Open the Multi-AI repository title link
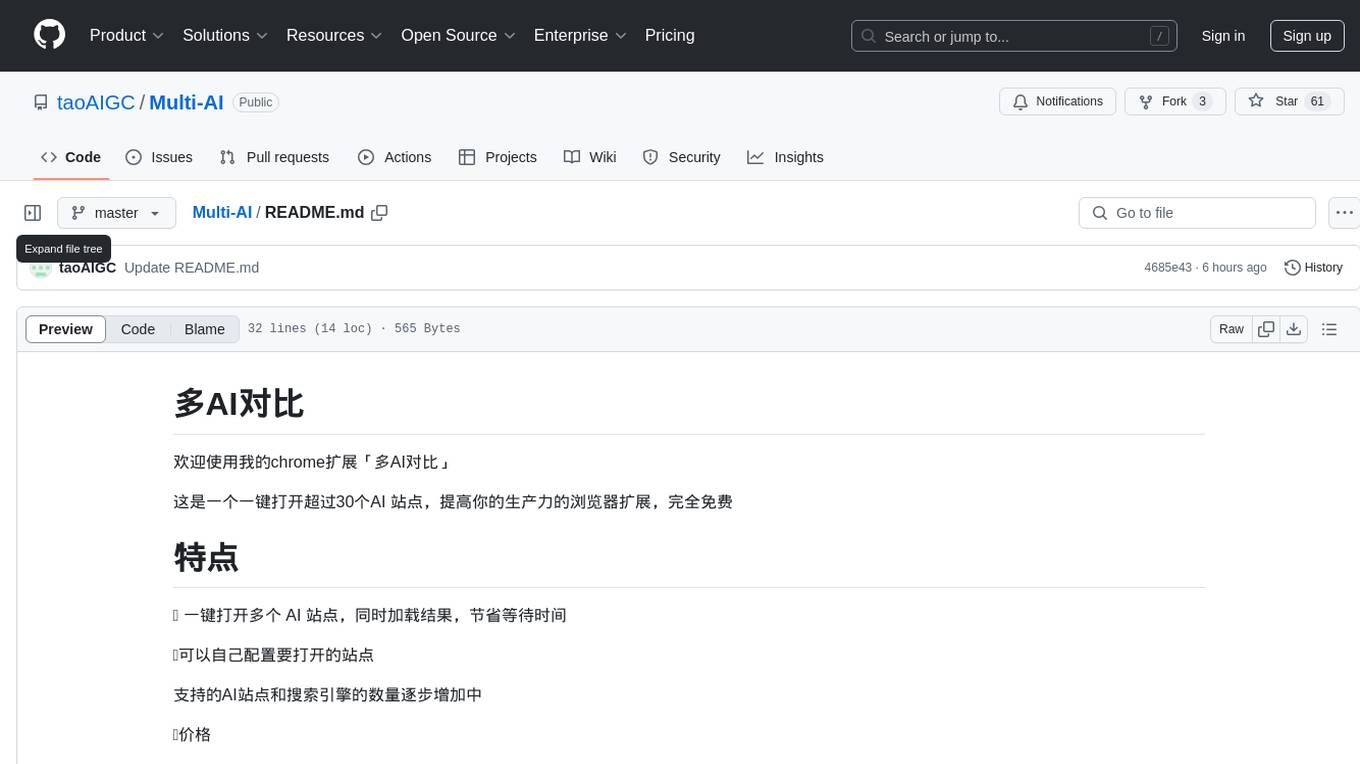This screenshot has width=1360, height=764. [186, 102]
